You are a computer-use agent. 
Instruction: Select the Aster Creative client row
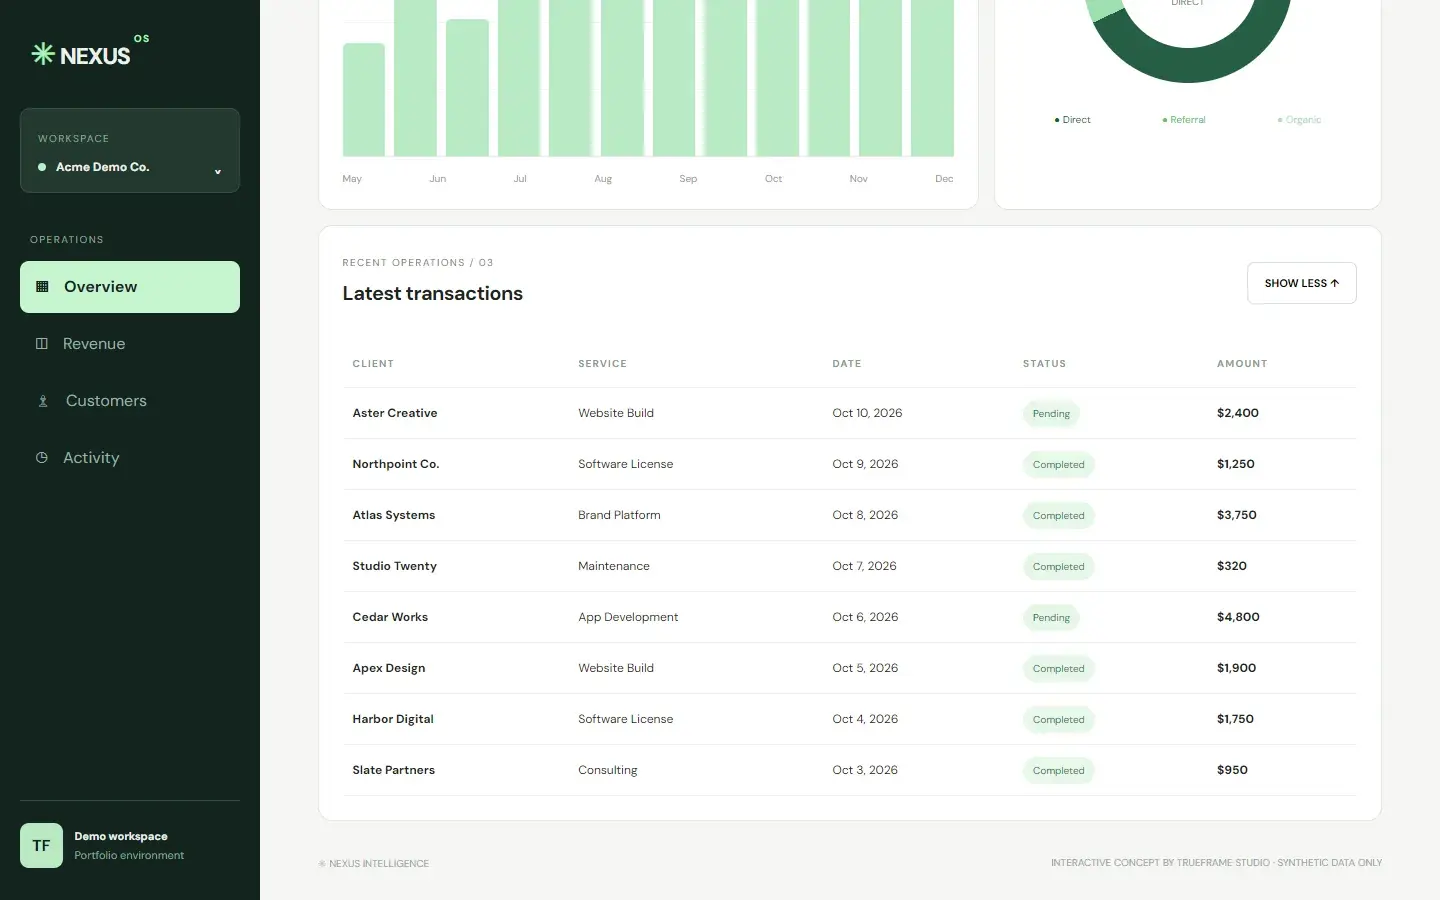coord(849,413)
